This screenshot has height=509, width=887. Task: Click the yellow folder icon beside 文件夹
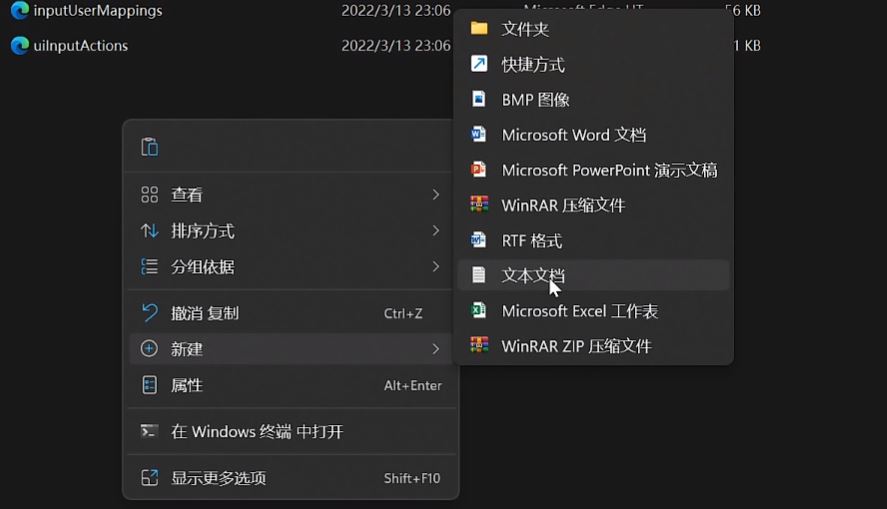[479, 29]
